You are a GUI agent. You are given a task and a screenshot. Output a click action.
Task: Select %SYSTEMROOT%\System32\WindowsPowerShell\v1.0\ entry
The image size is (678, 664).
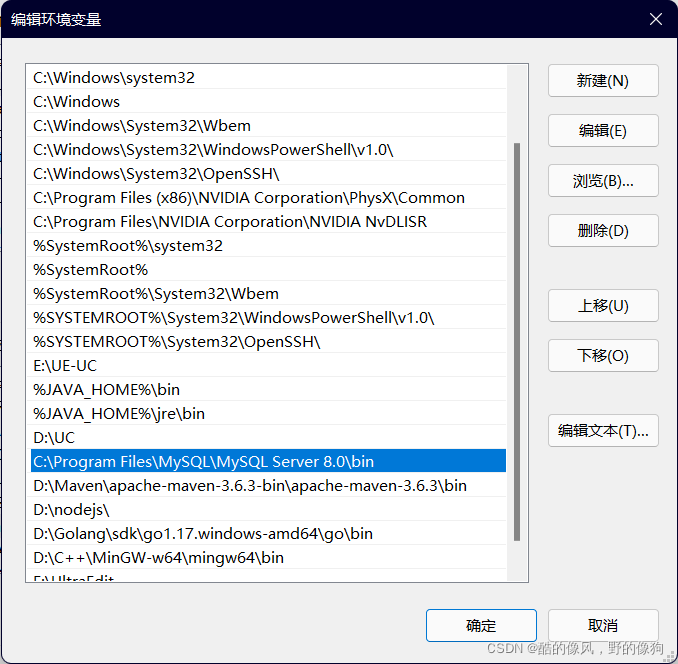[x=268, y=318]
